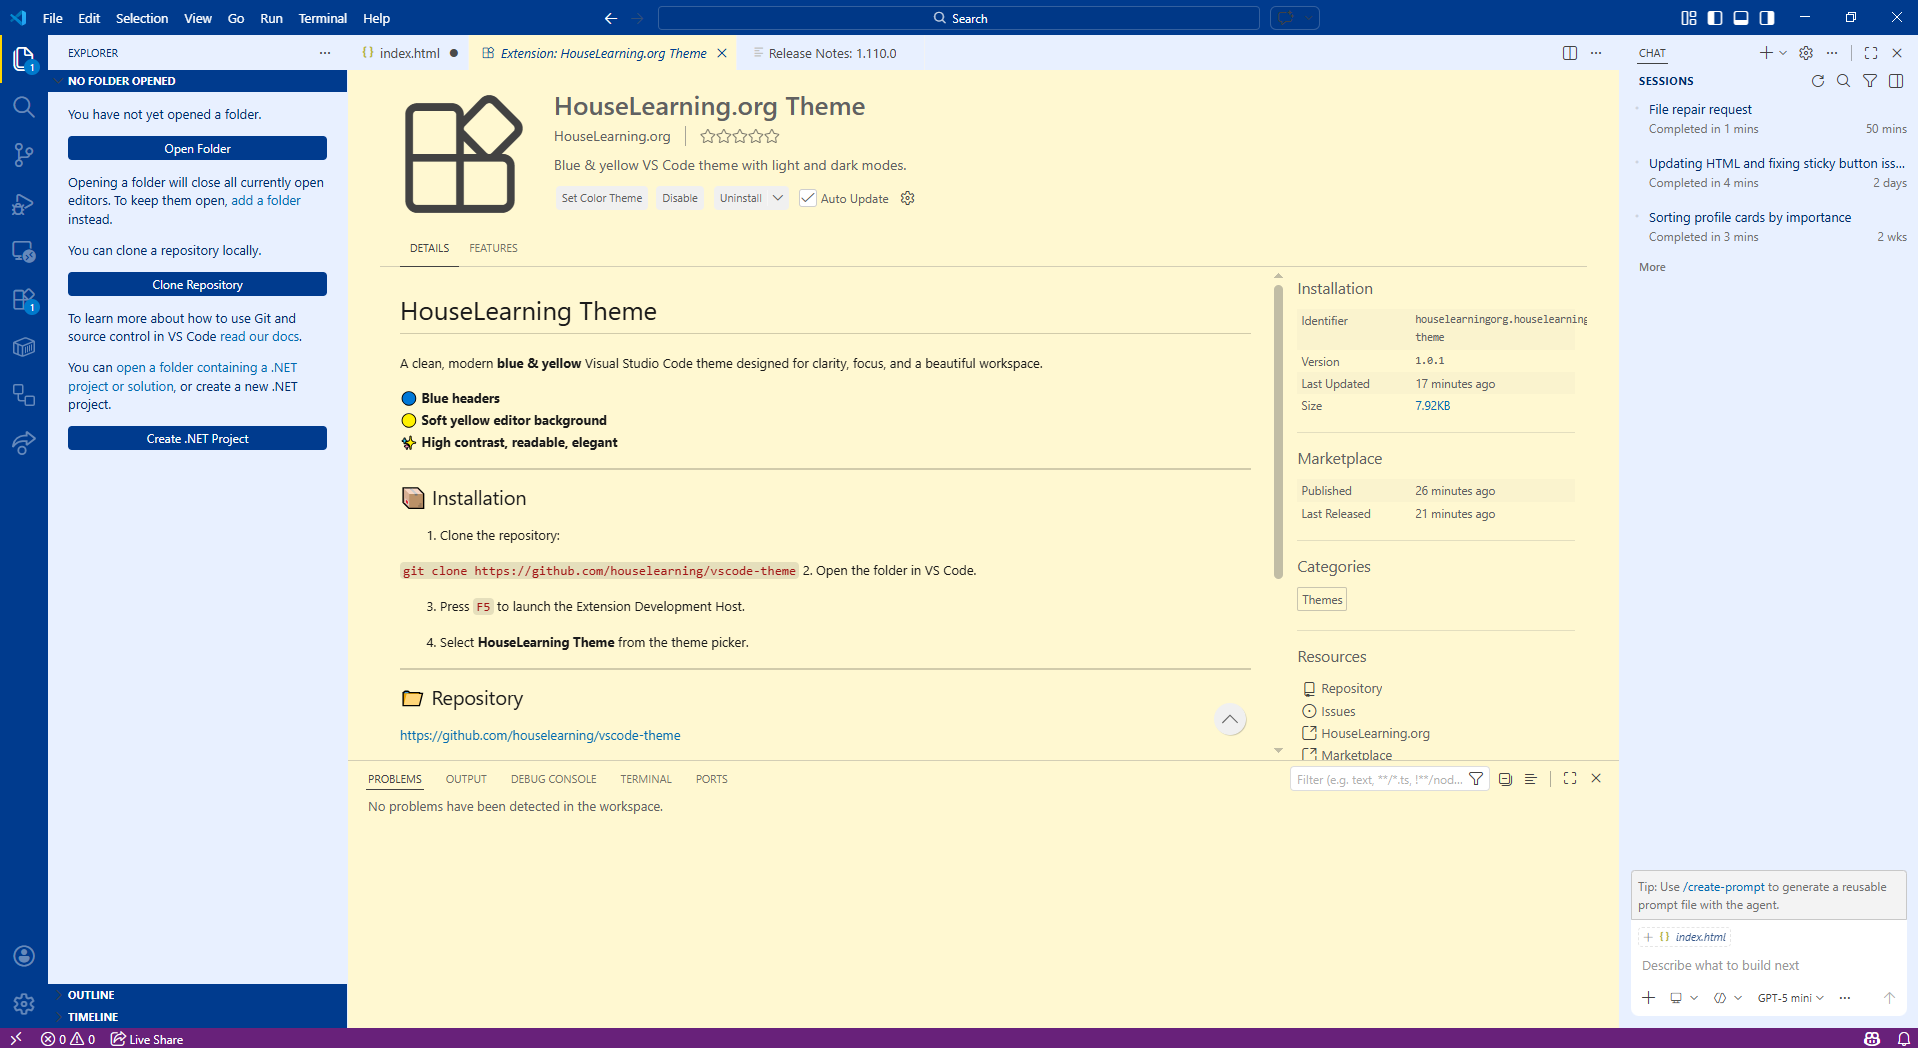Open Chat settings gear icon
The width and height of the screenshot is (1918, 1048).
click(1806, 53)
